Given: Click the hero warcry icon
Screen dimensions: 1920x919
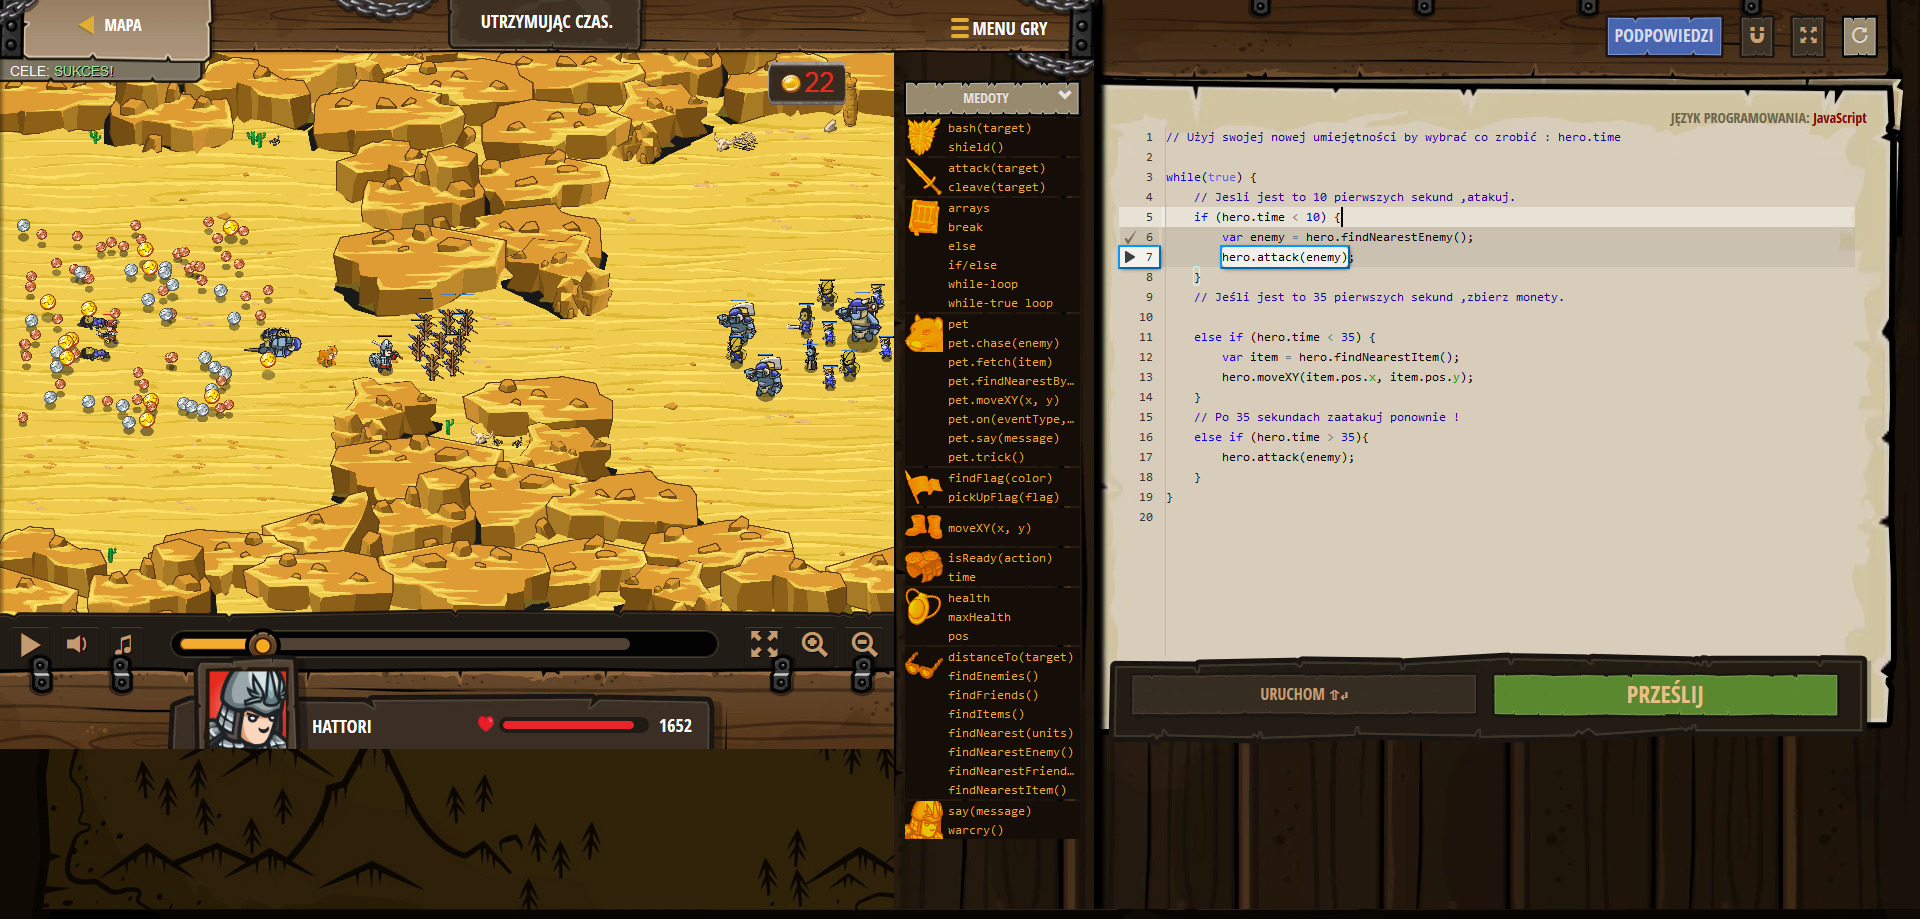Looking at the screenshot, I should 923,819.
